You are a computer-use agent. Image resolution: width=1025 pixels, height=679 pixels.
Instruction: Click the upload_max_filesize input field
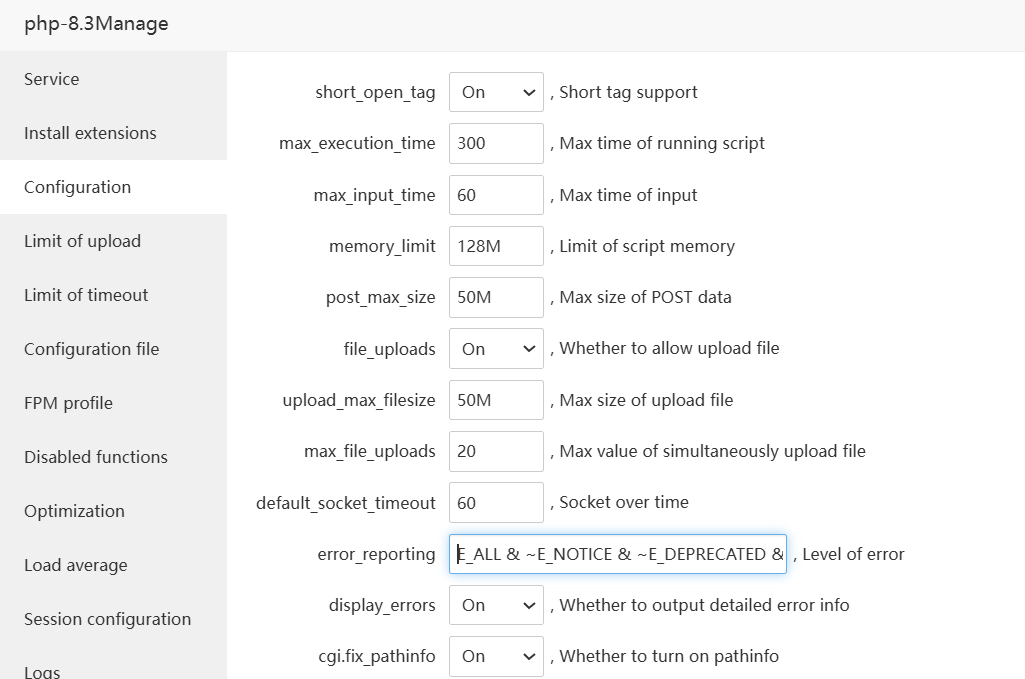click(x=496, y=400)
